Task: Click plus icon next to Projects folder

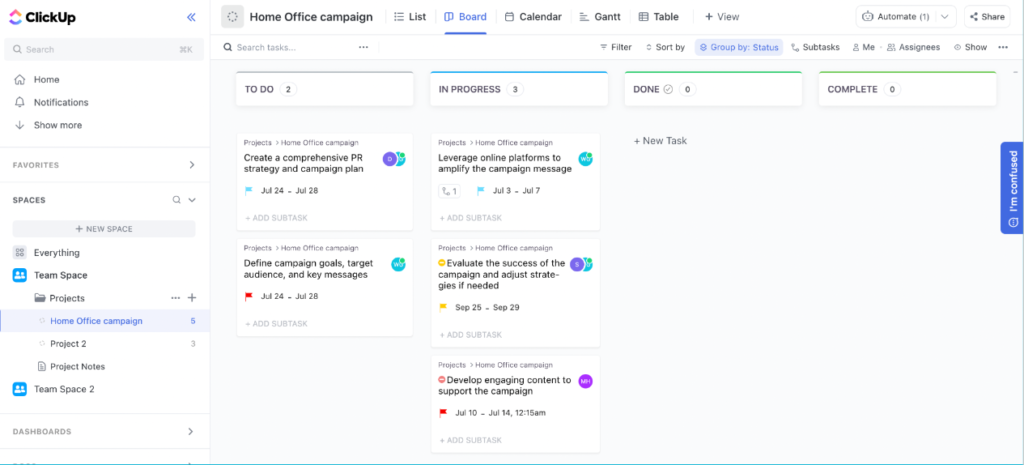Action: [192, 298]
